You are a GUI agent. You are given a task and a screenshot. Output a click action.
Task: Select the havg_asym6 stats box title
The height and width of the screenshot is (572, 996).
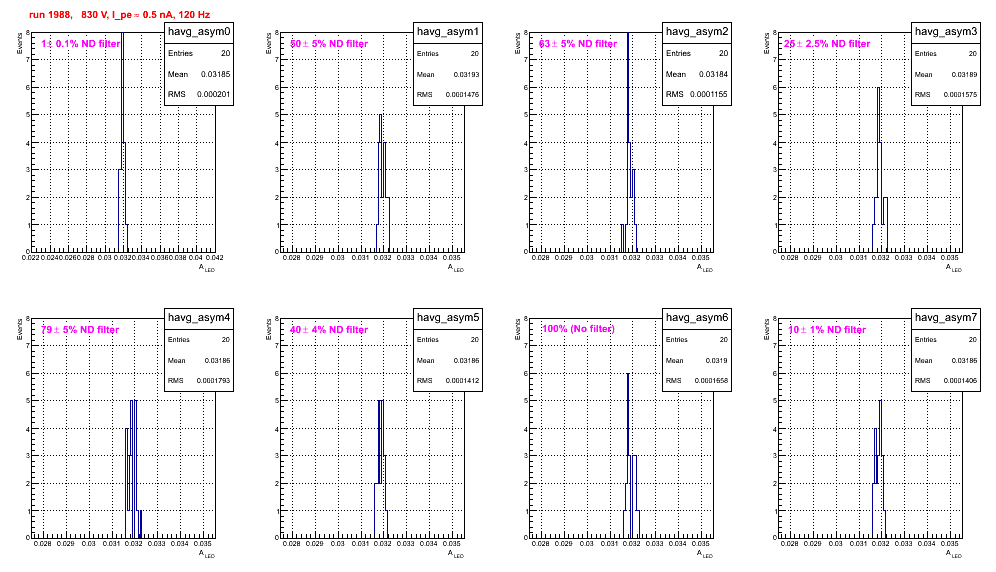tap(697, 318)
